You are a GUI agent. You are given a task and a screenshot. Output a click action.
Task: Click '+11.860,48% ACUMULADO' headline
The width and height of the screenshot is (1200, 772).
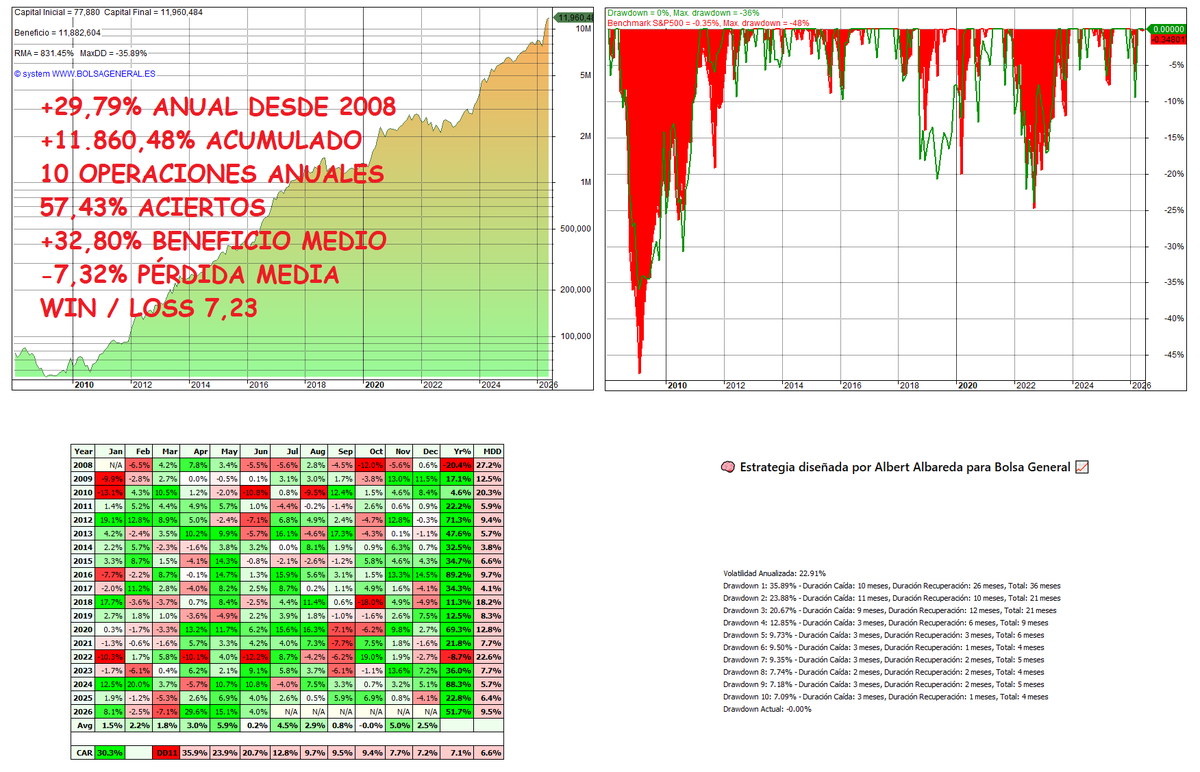[201, 140]
